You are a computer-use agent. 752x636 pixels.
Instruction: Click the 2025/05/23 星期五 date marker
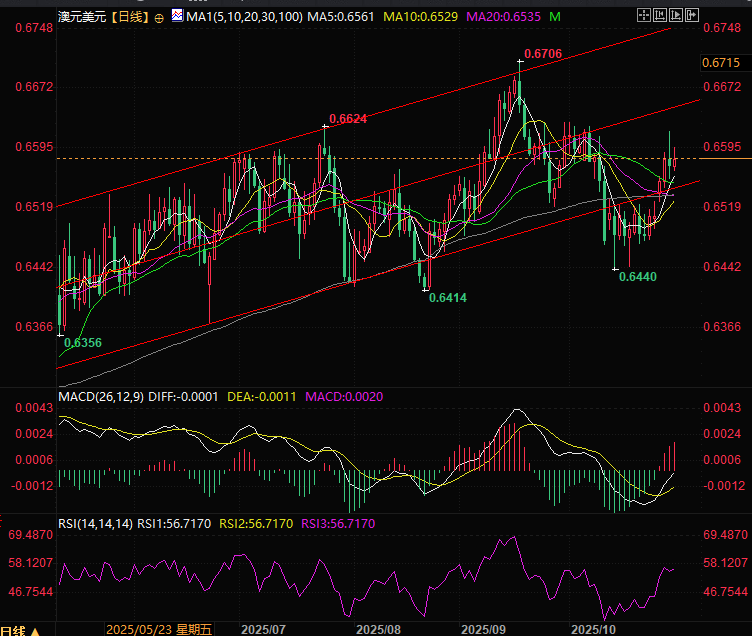point(158,630)
